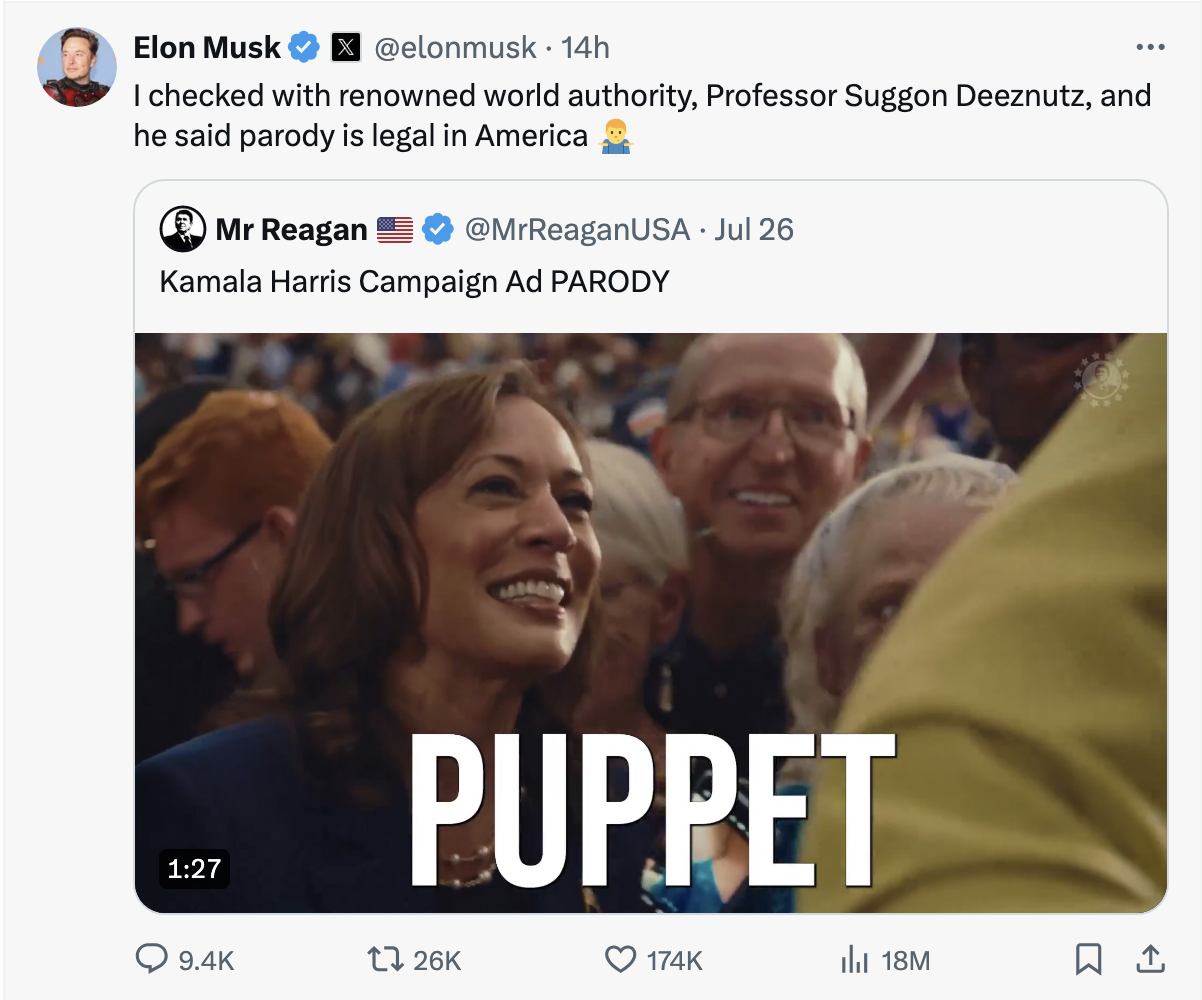This screenshot has height=1000, width=1202.
Task: Click the blue verified badge beside Elon Musk
Action: 305,47
